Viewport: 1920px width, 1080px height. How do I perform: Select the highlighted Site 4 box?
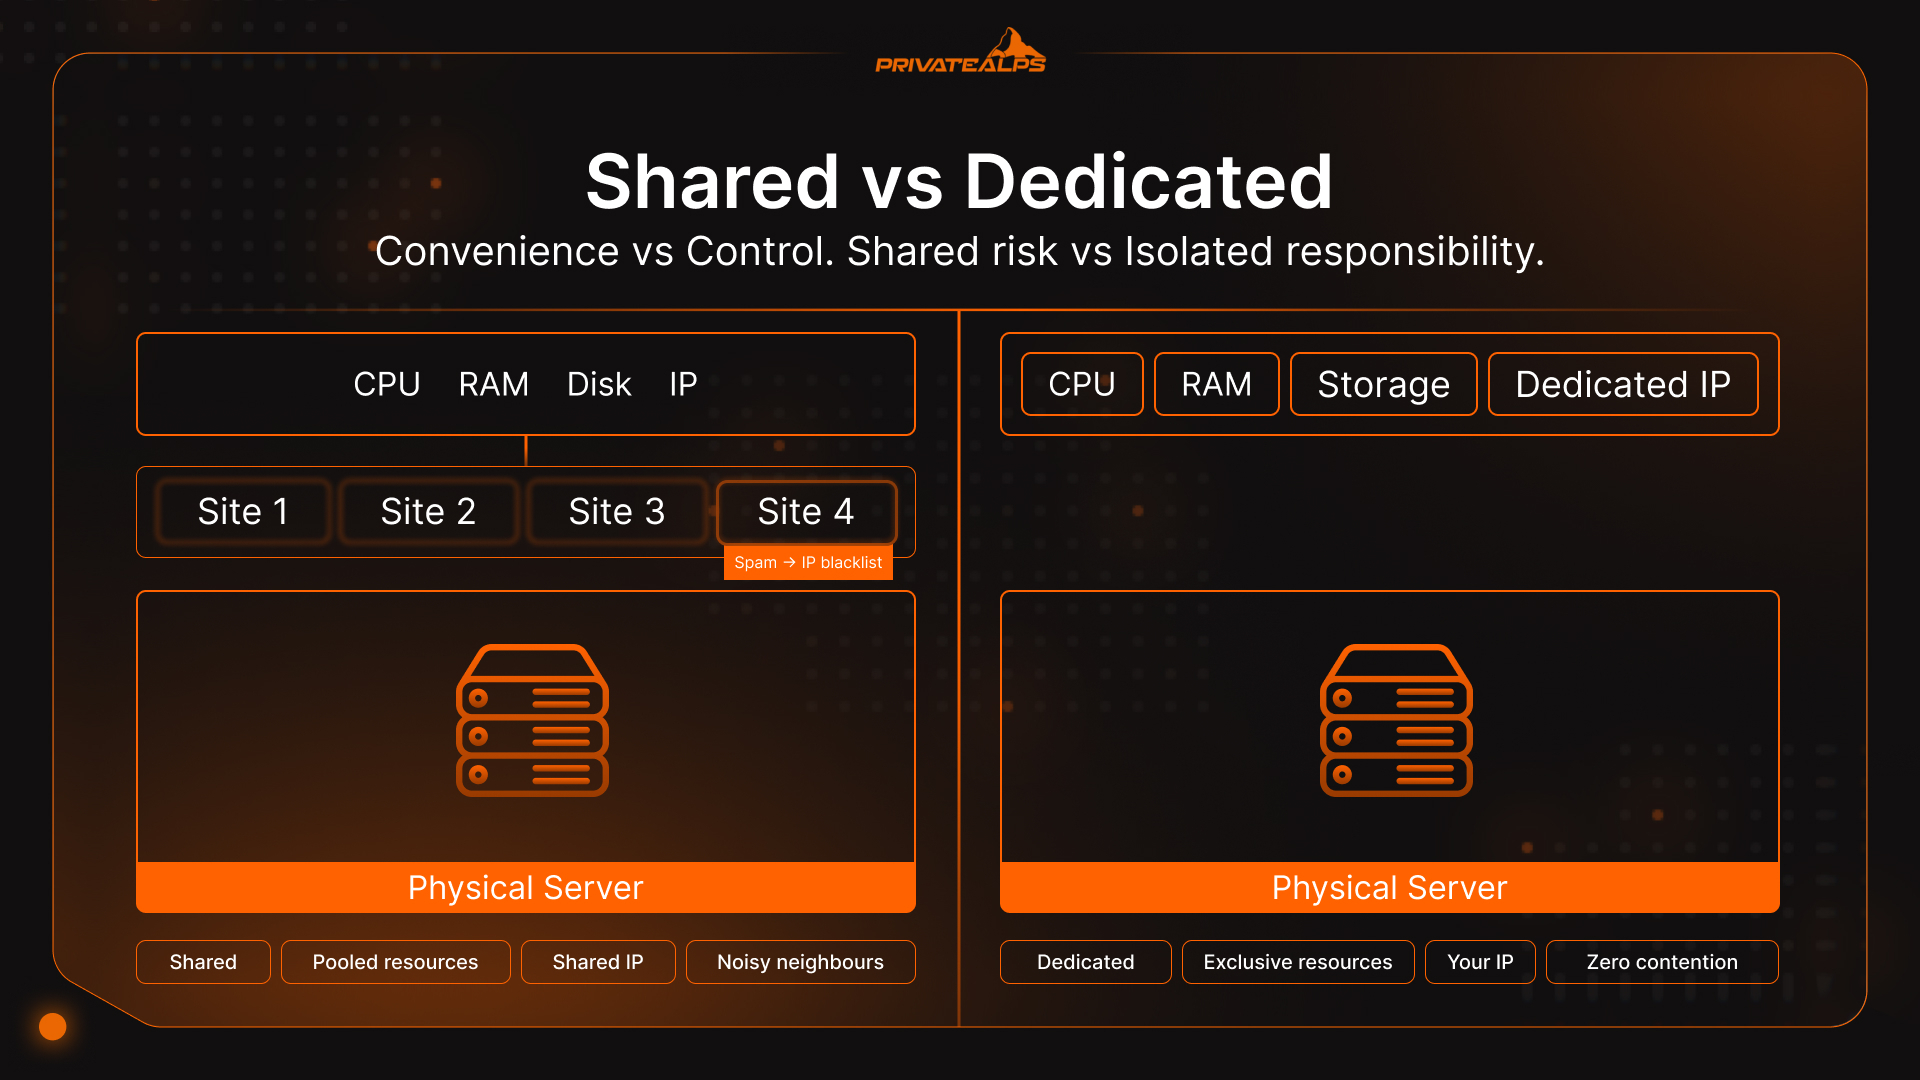[806, 512]
